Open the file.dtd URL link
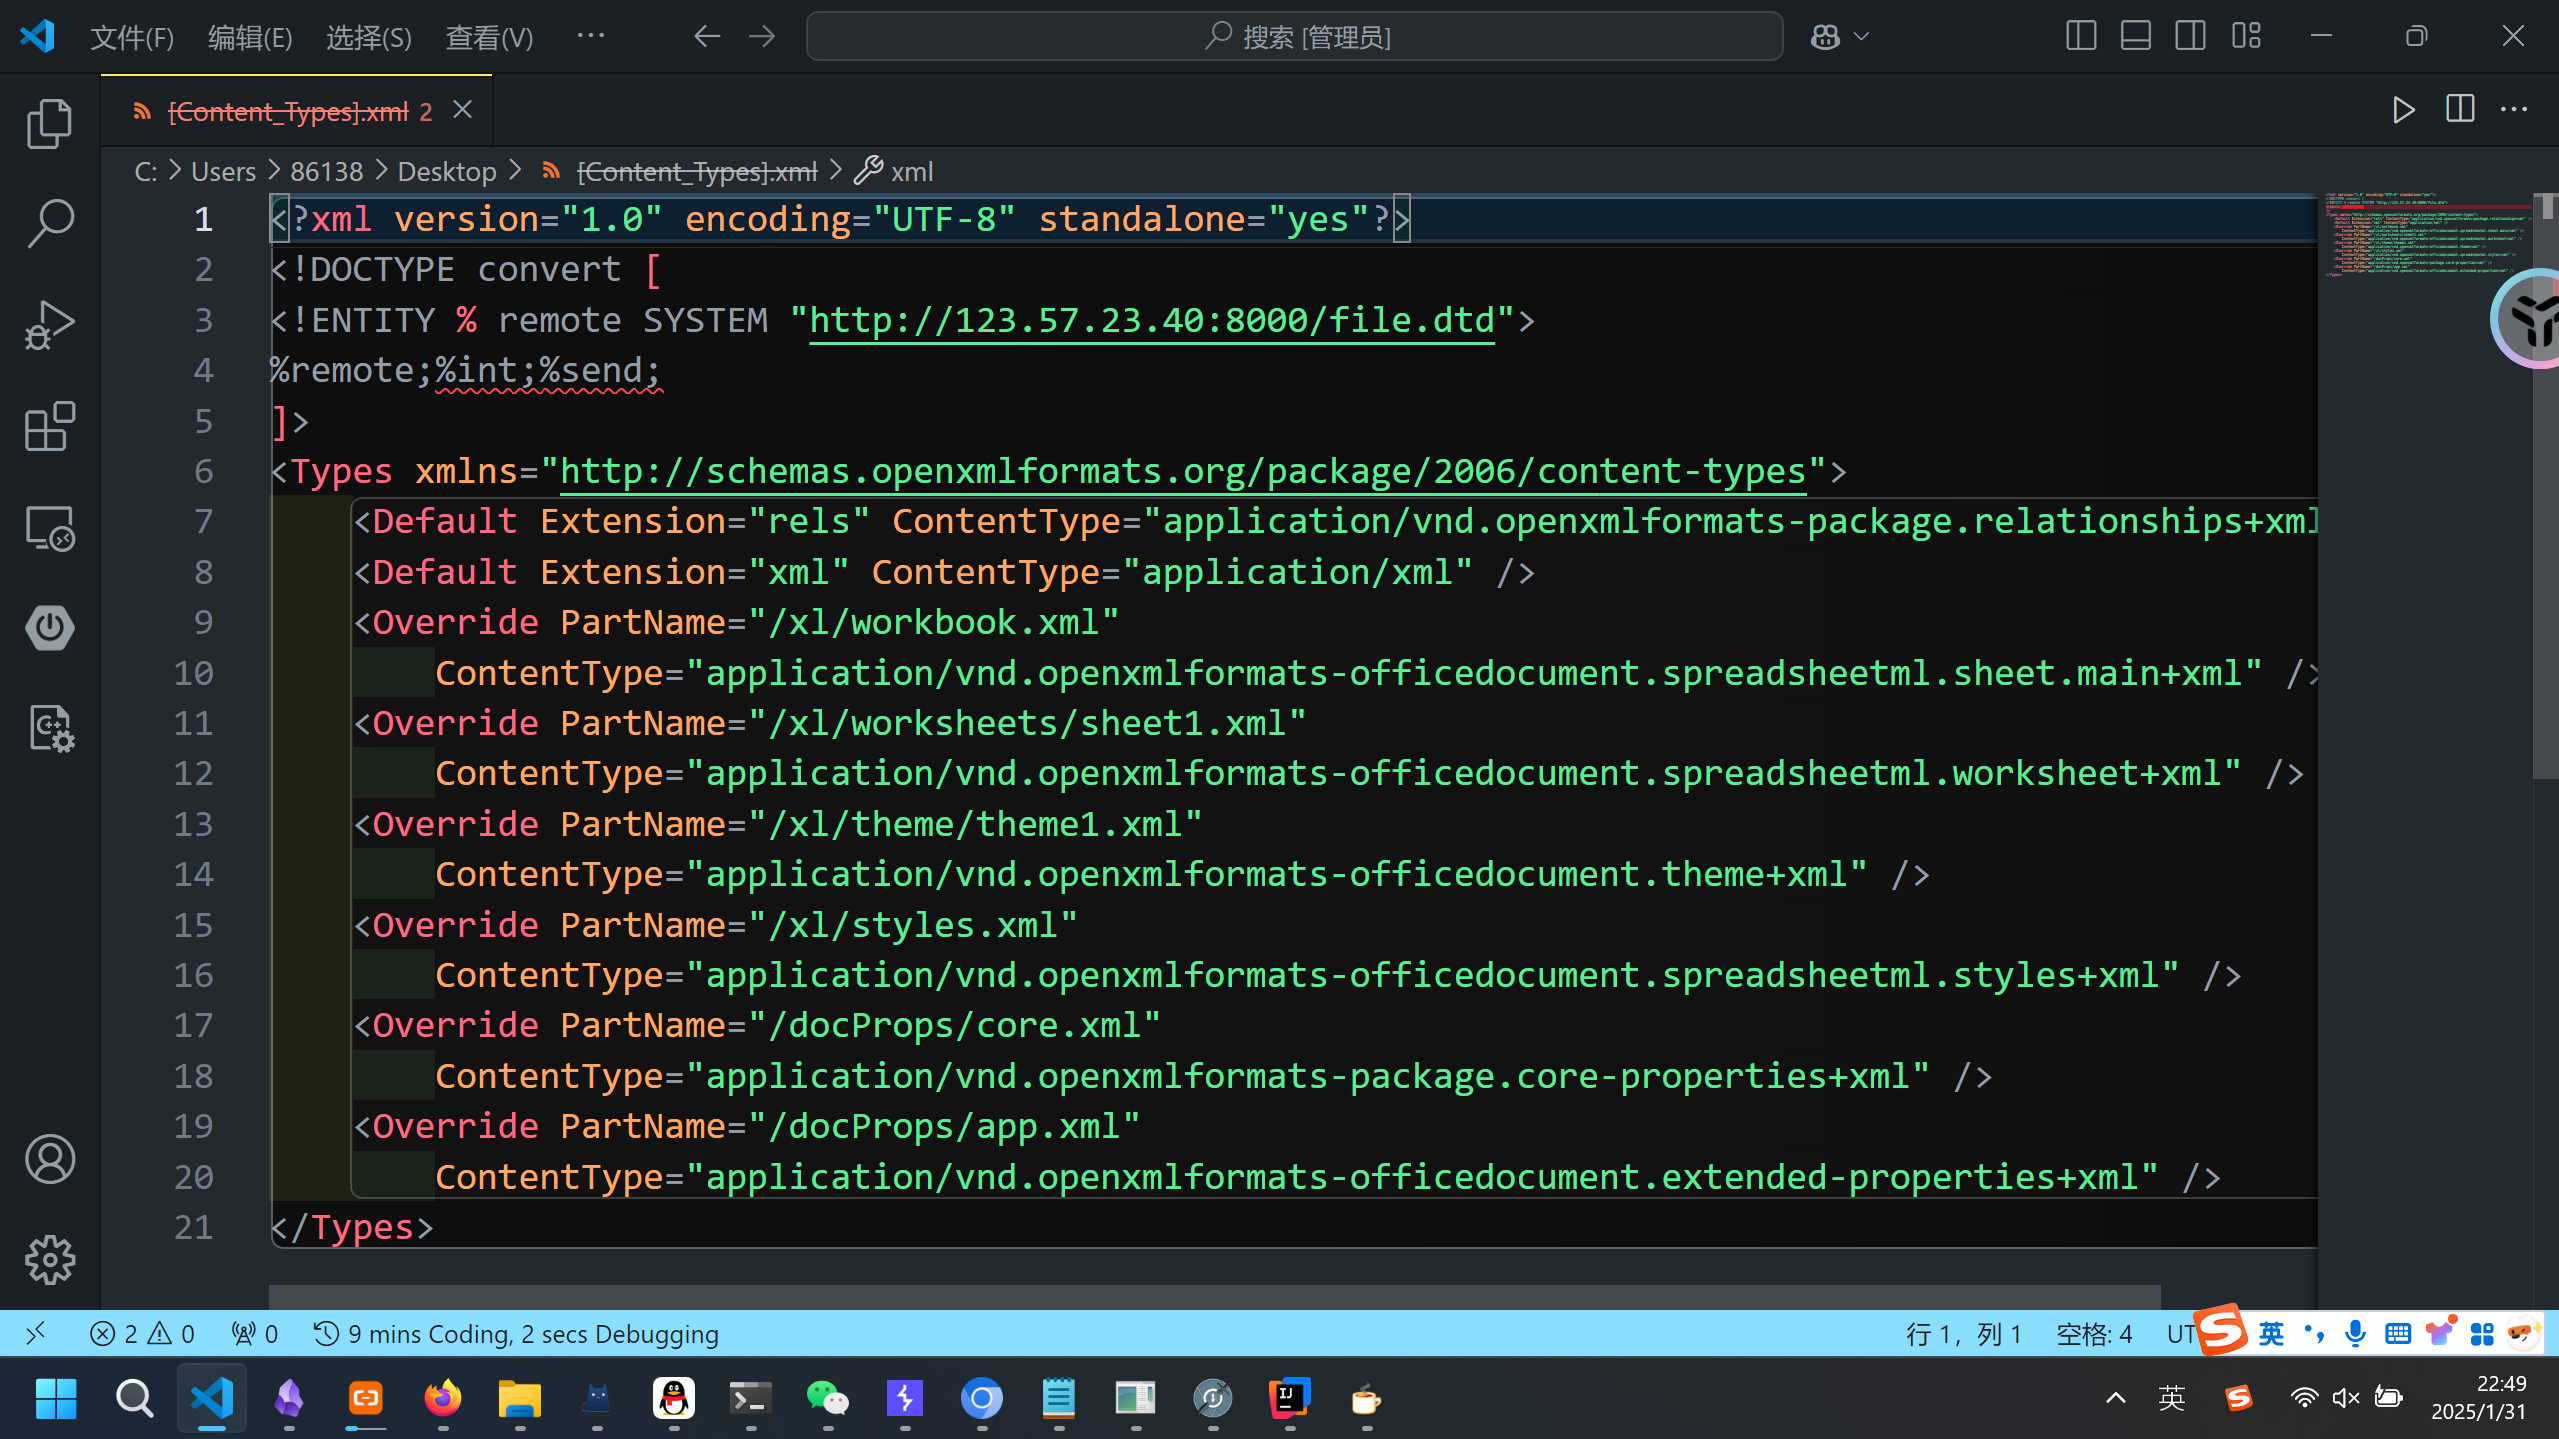 pyautogui.click(x=1151, y=321)
